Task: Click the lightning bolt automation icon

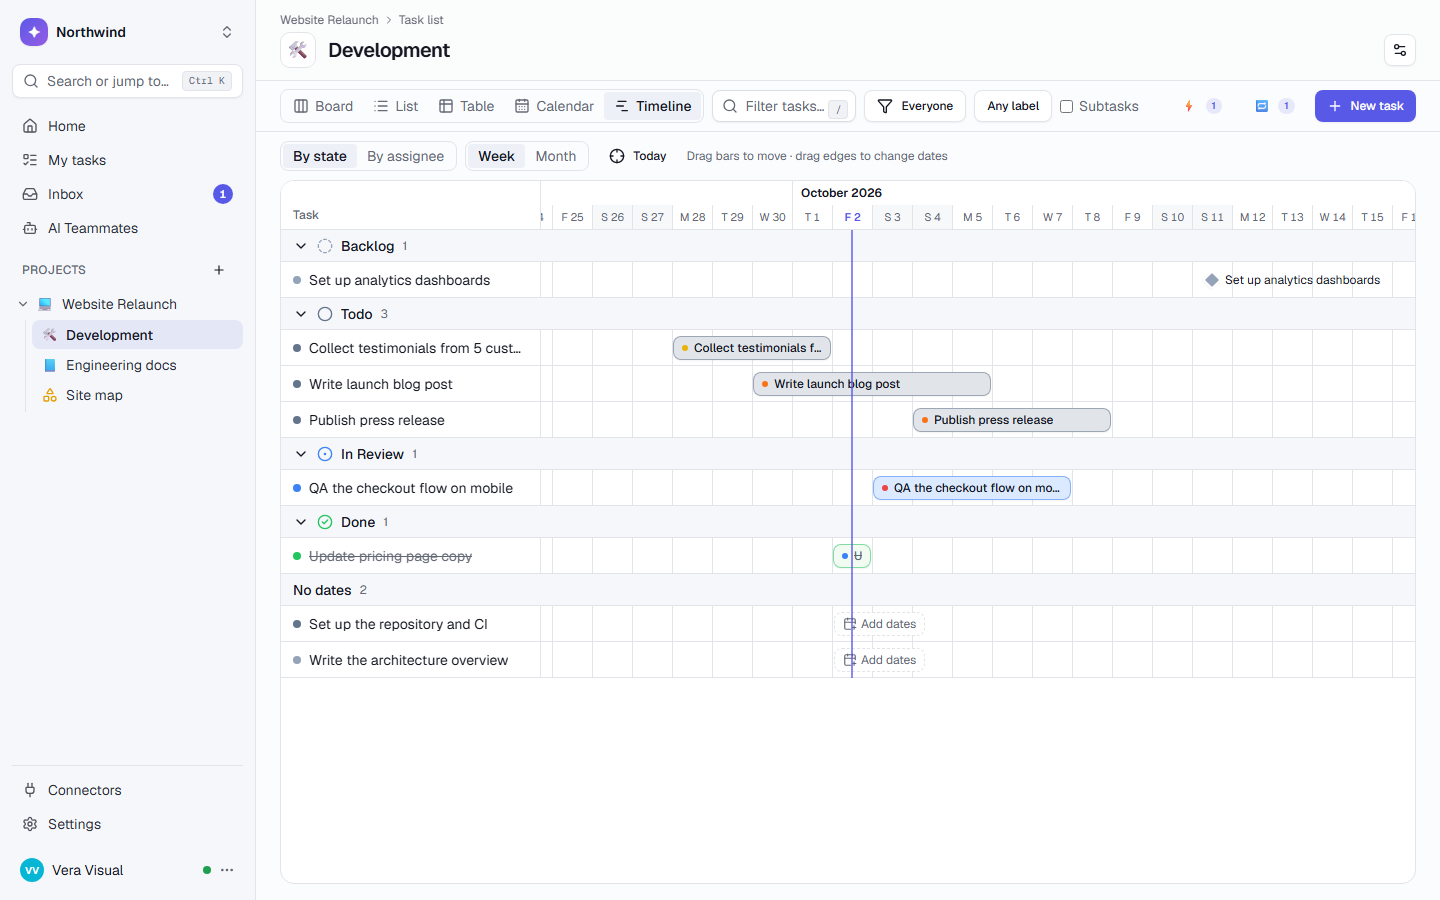Action: click(x=1189, y=106)
